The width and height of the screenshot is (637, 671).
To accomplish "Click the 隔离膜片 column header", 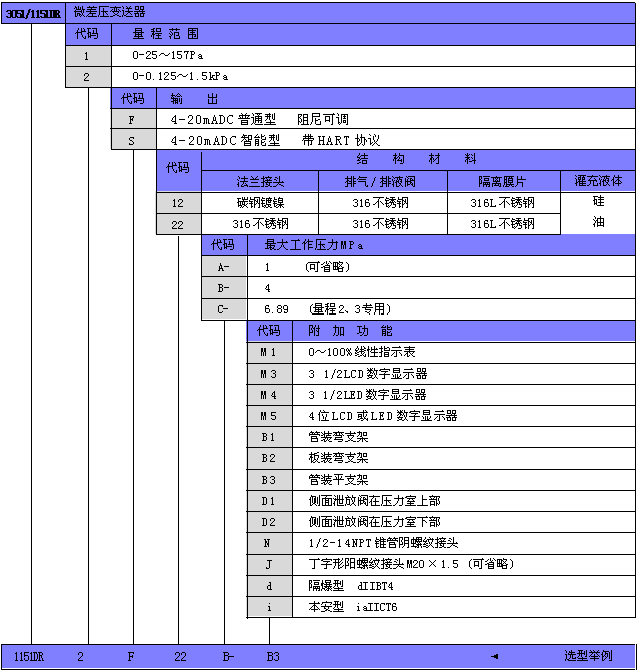I will pyautogui.click(x=504, y=181).
